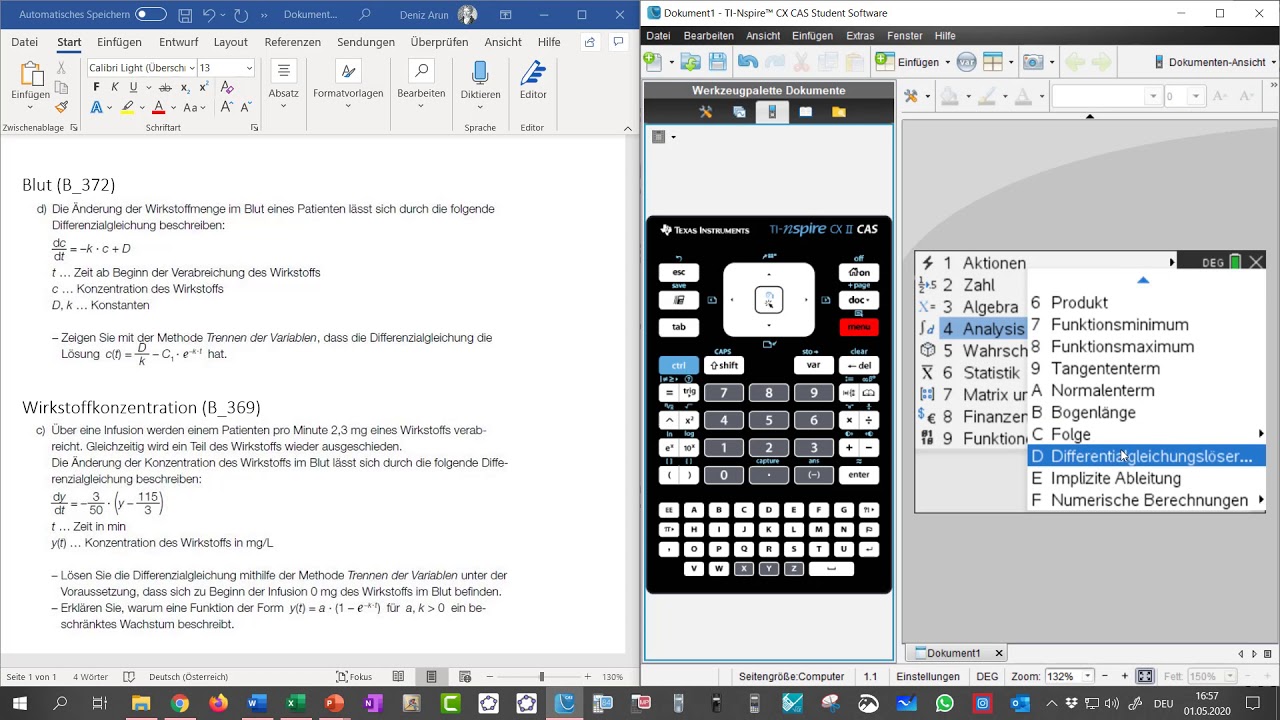Screen dimensions: 1280x720
Task: Open the Word search magnifier in the title bar
Action: (x=365, y=15)
